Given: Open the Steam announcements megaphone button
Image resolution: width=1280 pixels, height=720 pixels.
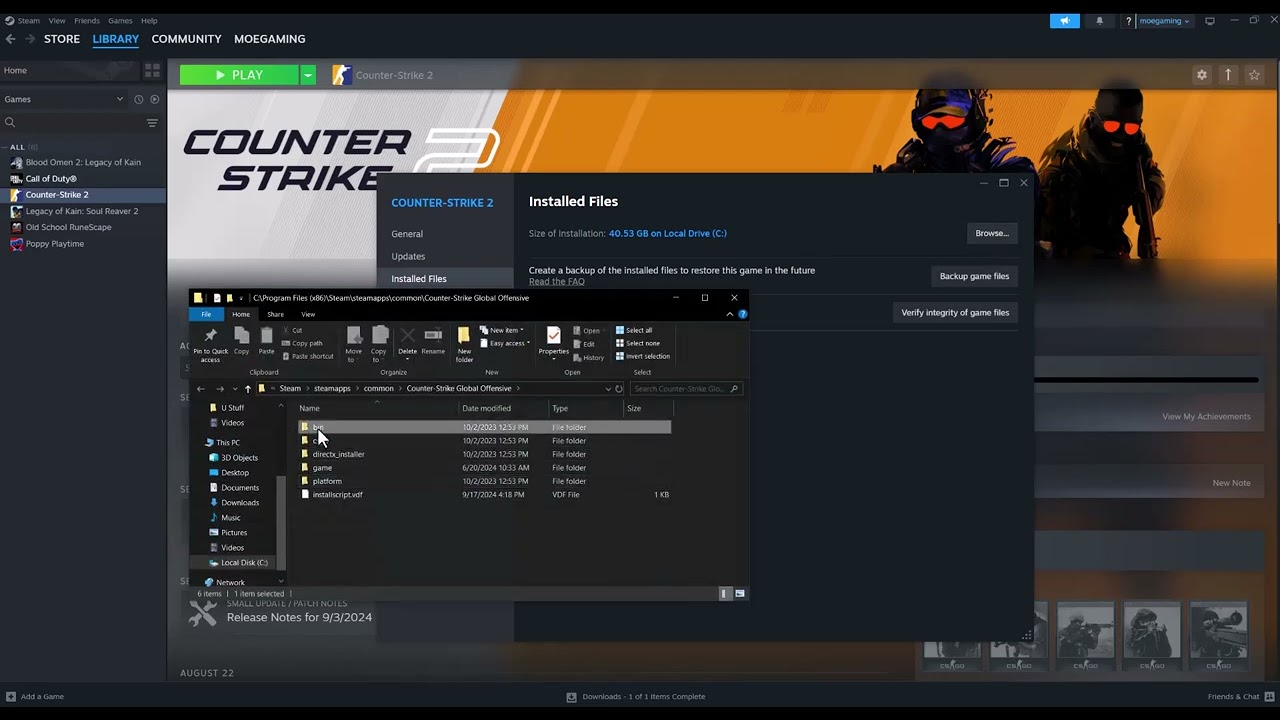Looking at the screenshot, I should pos(1065,21).
